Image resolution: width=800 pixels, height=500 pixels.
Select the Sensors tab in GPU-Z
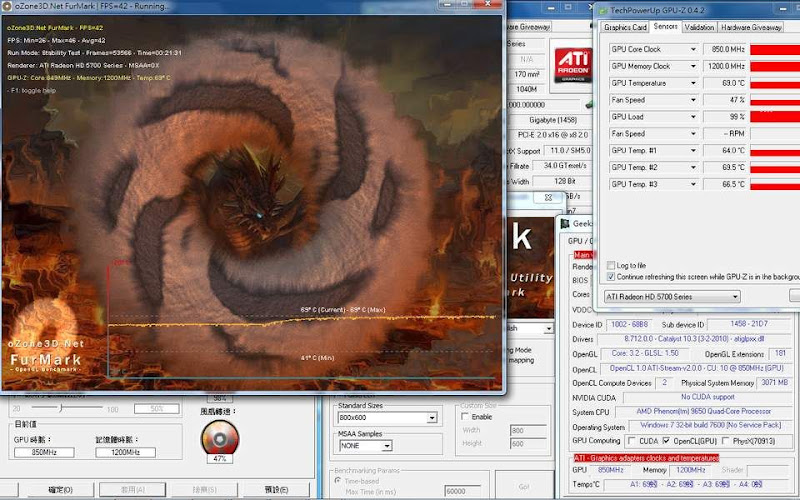pos(665,27)
